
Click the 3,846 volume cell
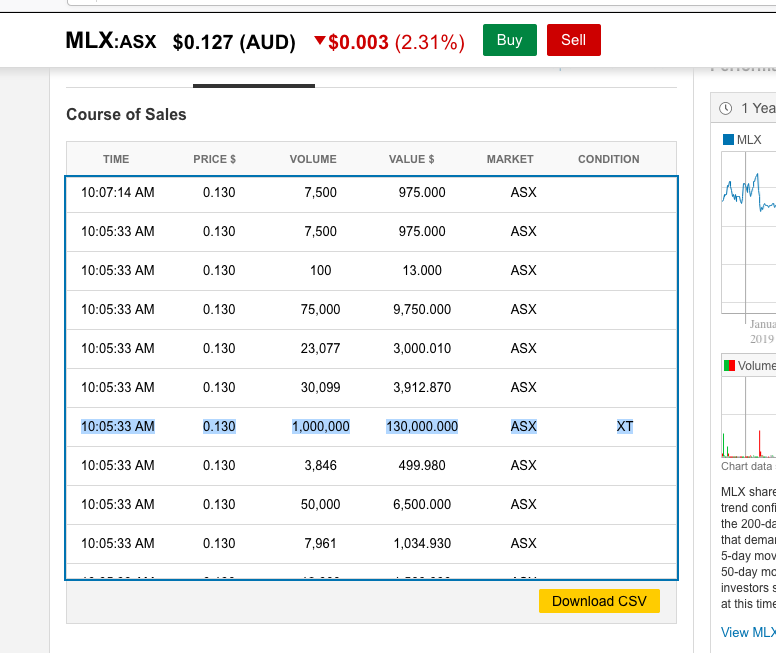(x=321, y=465)
